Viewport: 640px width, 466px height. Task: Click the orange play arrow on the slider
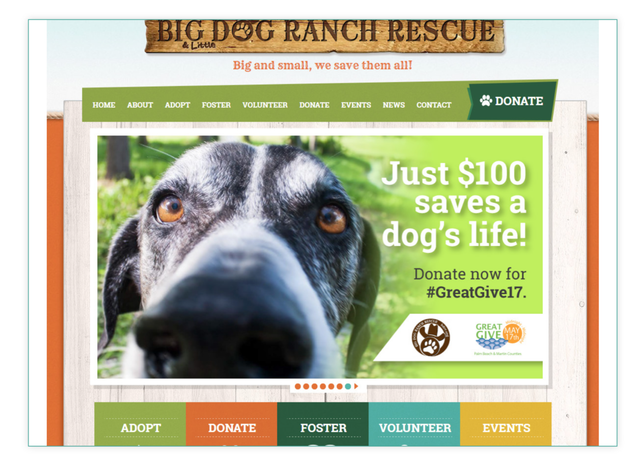tap(356, 386)
